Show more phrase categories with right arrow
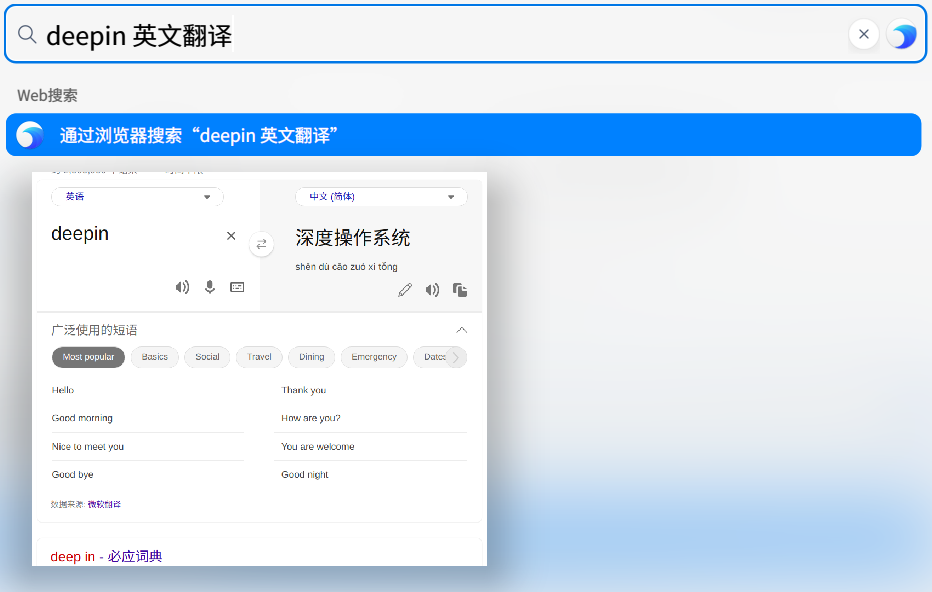Viewport: 932px width, 592px height. tap(456, 357)
